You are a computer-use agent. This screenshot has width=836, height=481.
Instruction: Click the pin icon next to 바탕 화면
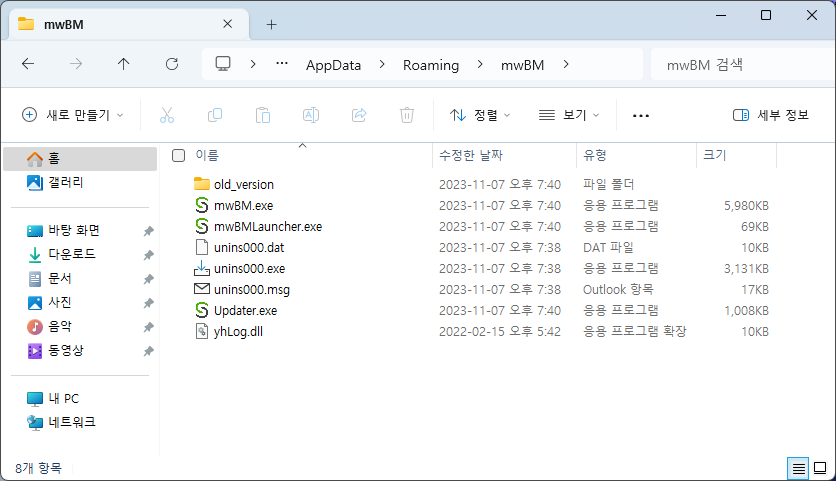pos(148,231)
